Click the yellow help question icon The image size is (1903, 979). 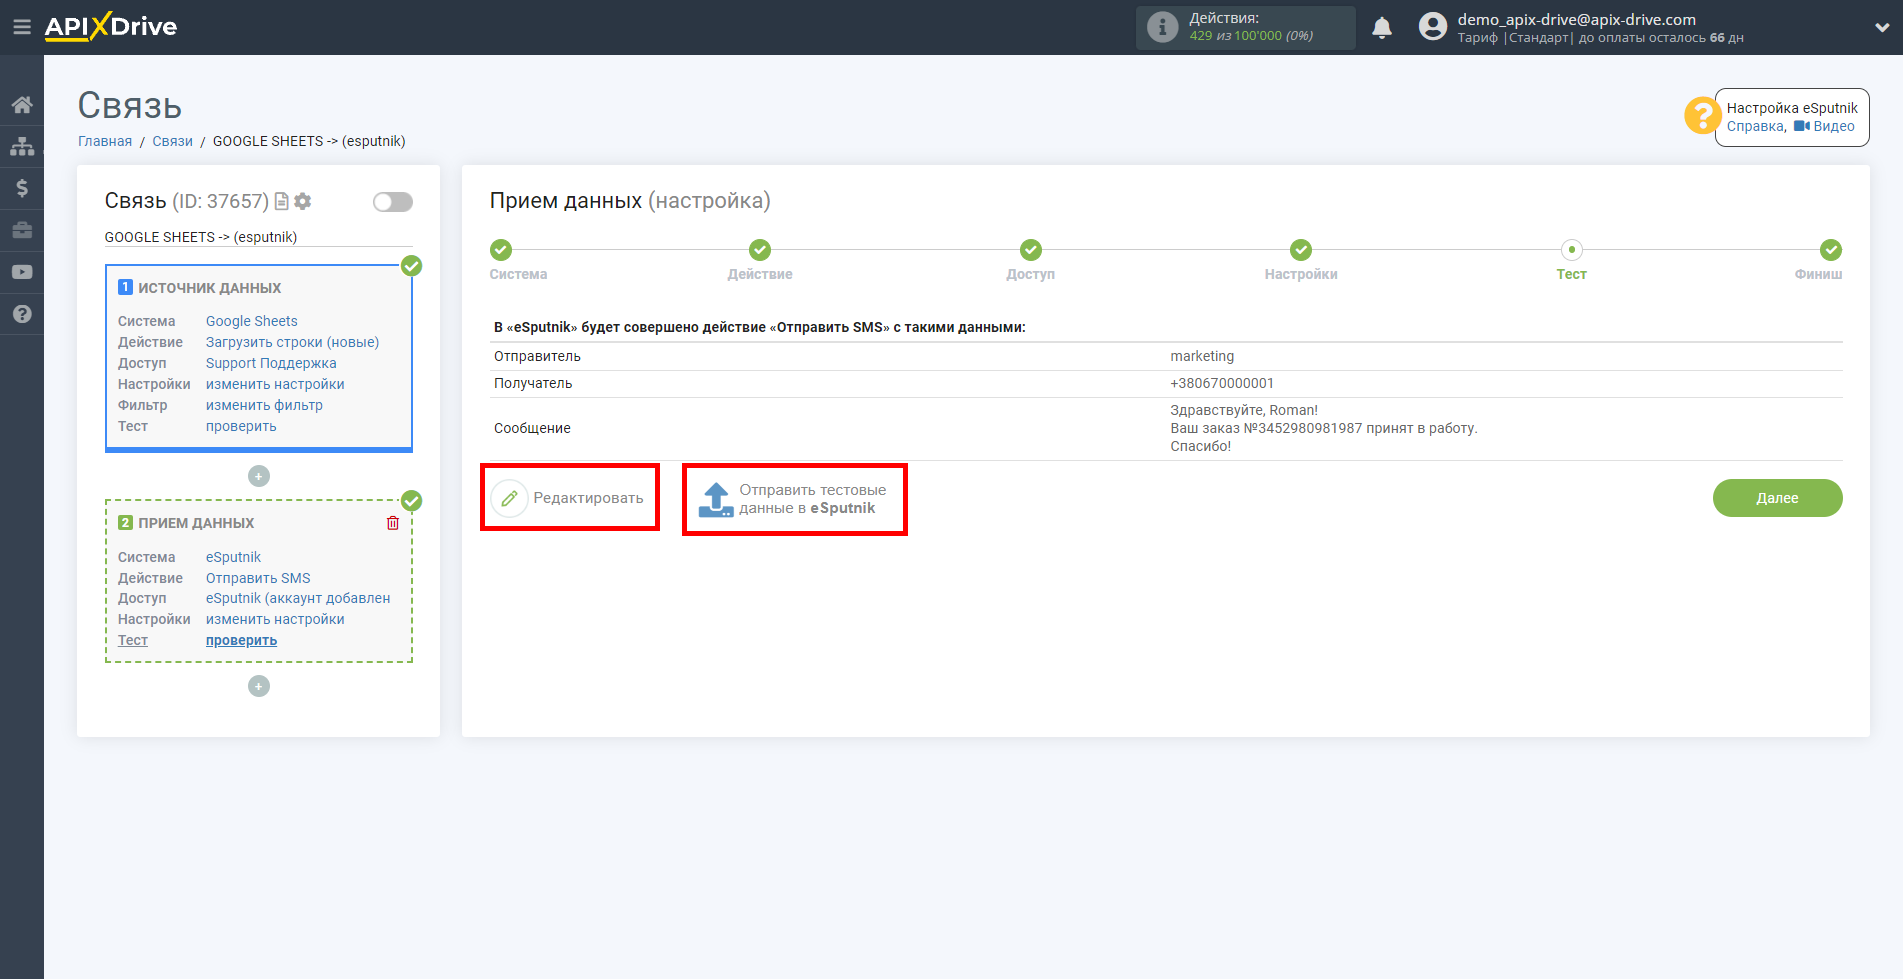1702,115
